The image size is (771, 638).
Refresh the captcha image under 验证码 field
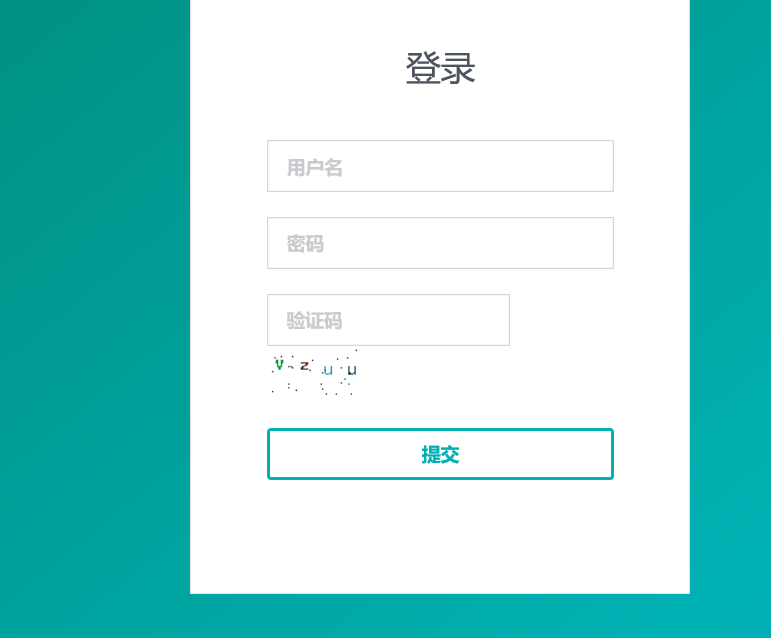(x=313, y=372)
